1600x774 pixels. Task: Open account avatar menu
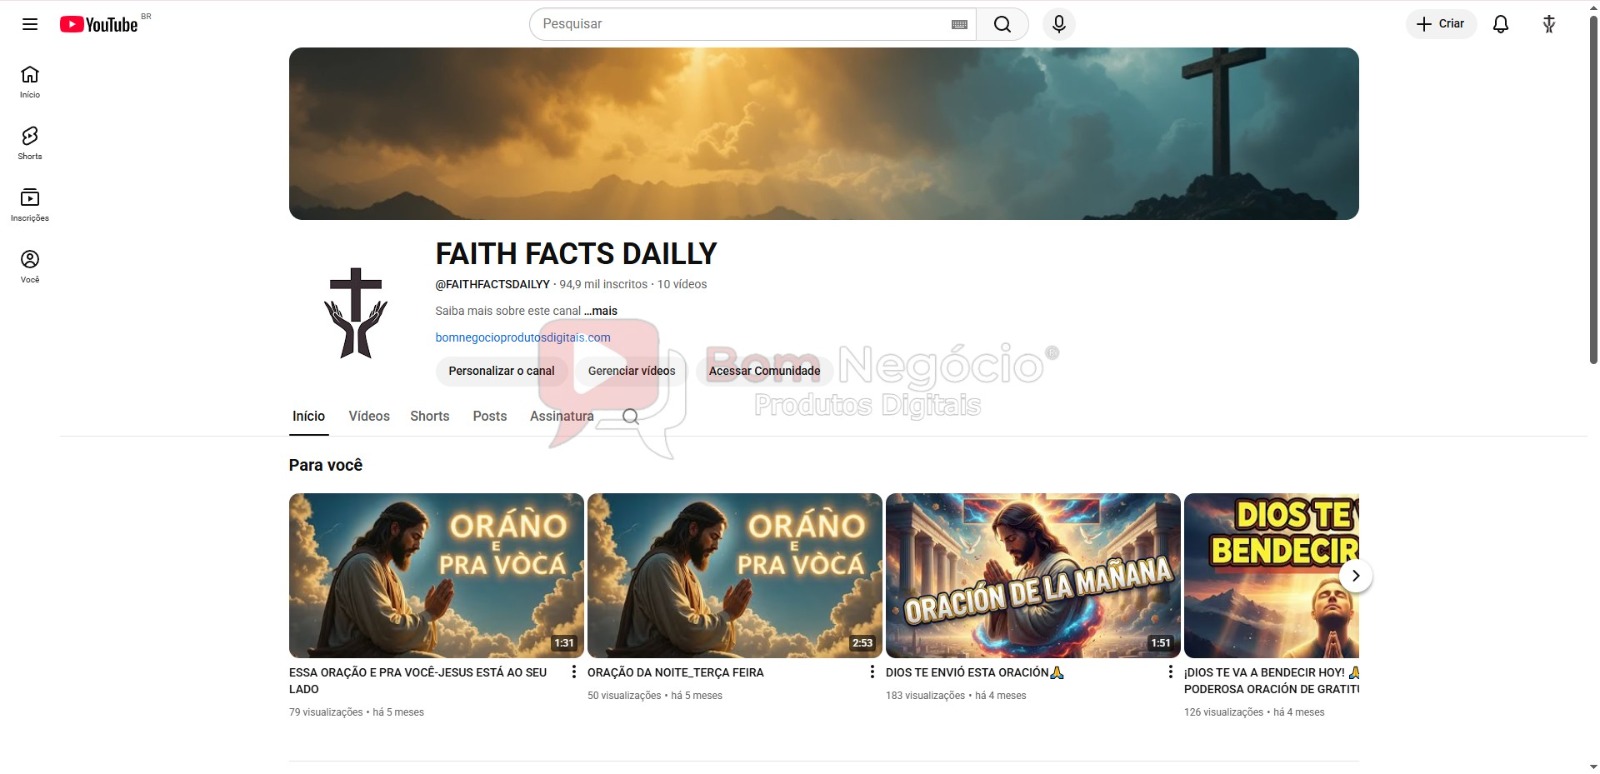tap(1548, 24)
